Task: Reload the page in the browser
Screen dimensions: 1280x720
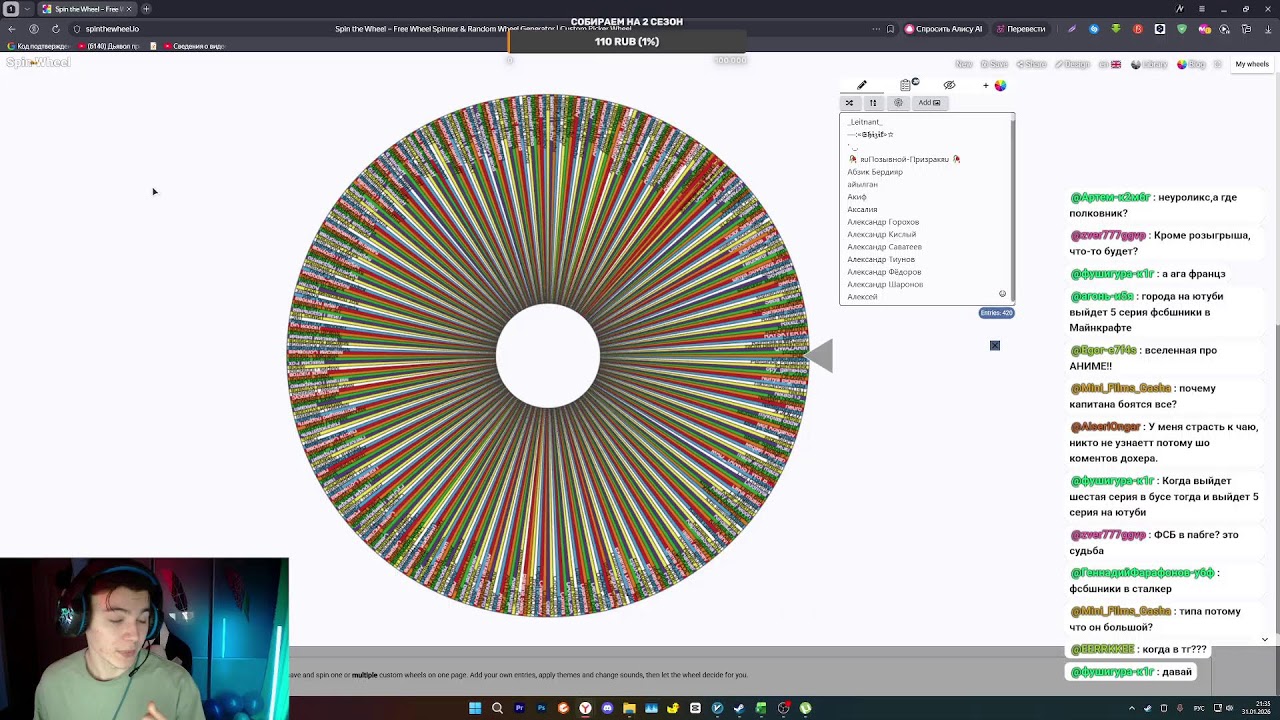Action: click(55, 29)
